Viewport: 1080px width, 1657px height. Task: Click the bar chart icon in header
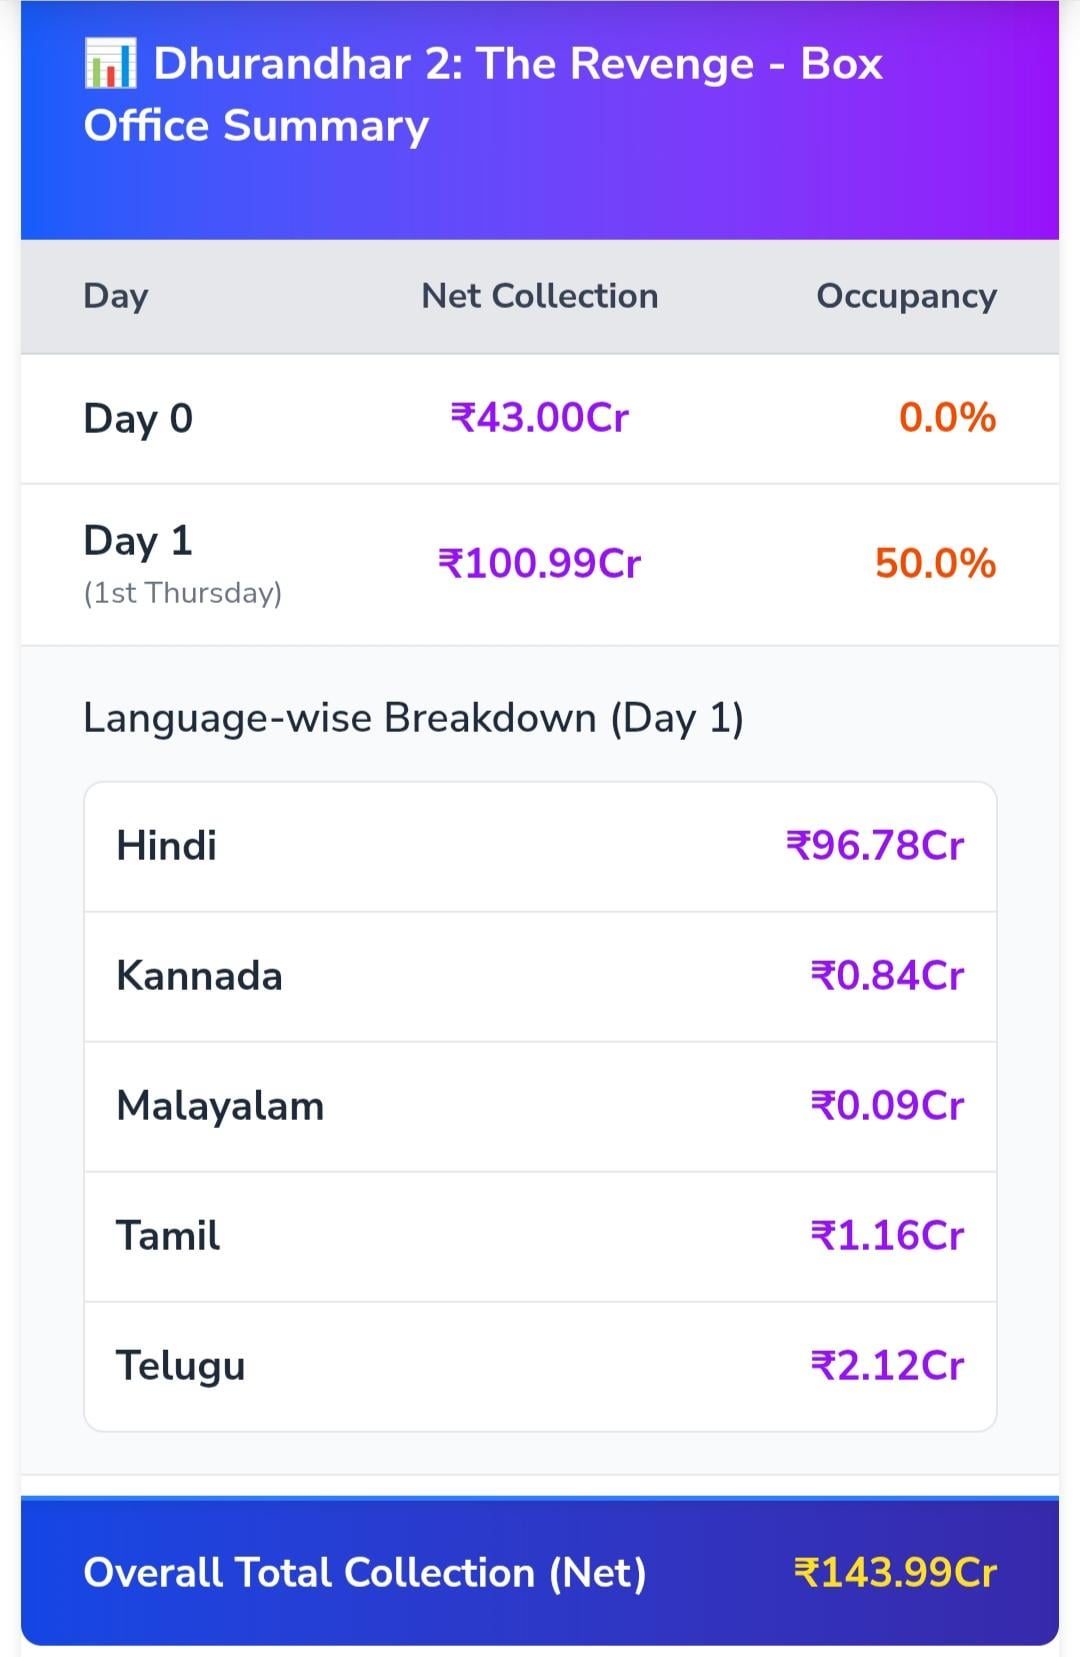click(111, 64)
